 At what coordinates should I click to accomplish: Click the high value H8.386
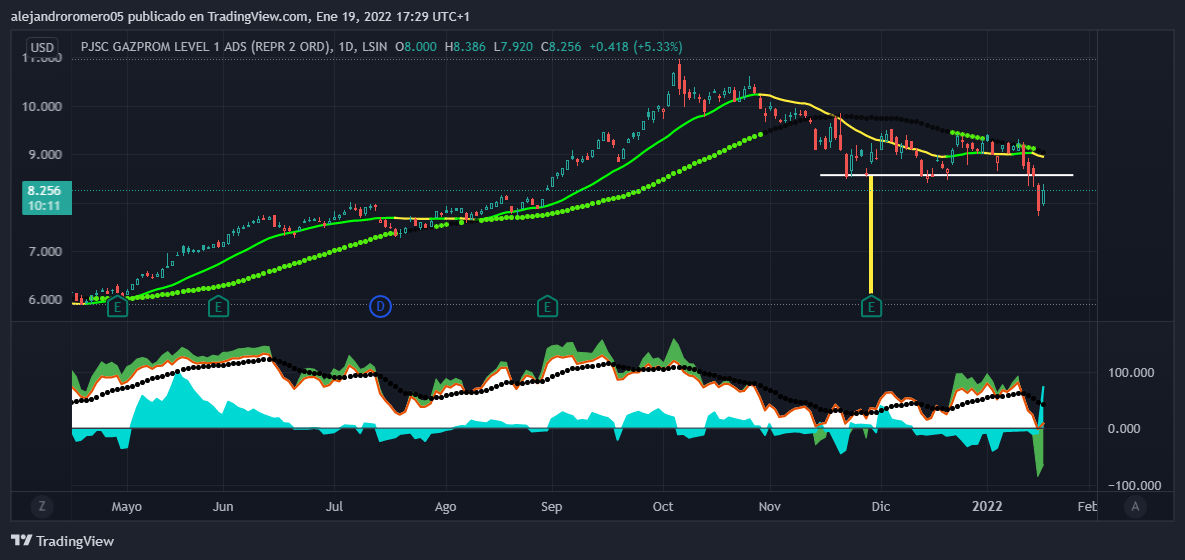coord(465,47)
